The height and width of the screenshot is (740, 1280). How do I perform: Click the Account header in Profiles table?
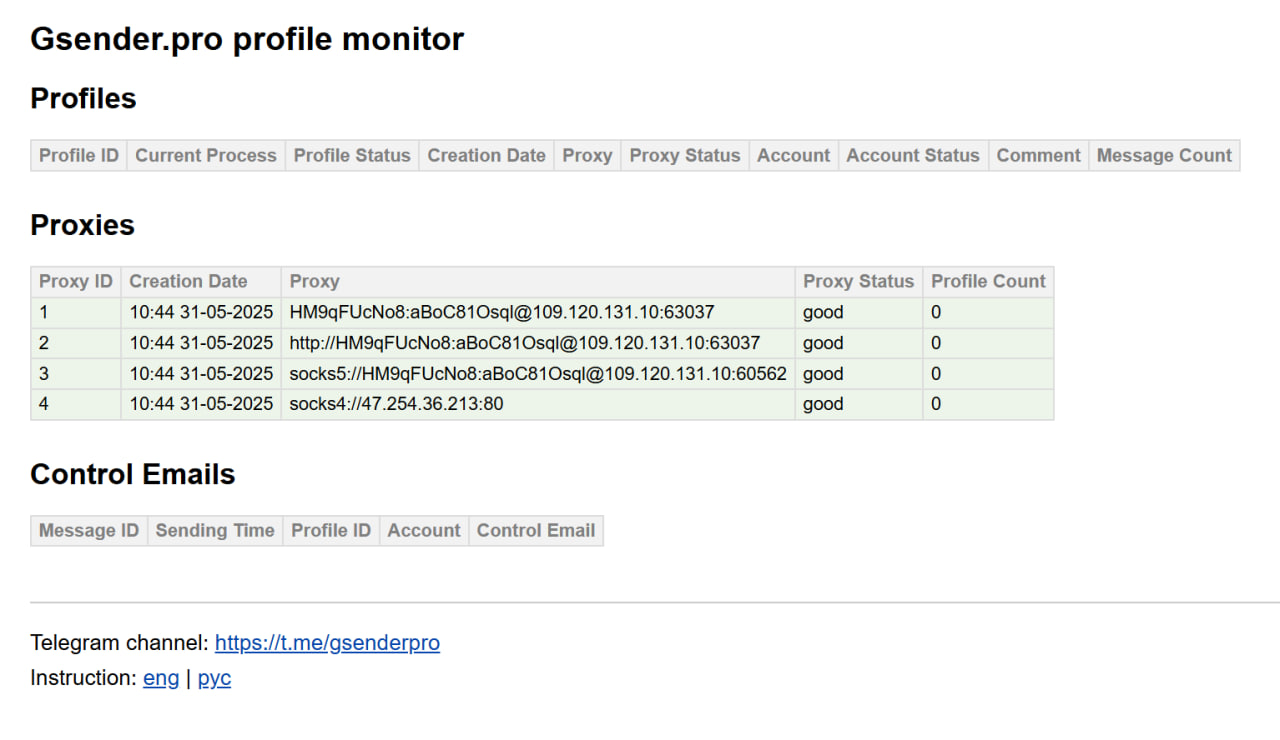794,155
